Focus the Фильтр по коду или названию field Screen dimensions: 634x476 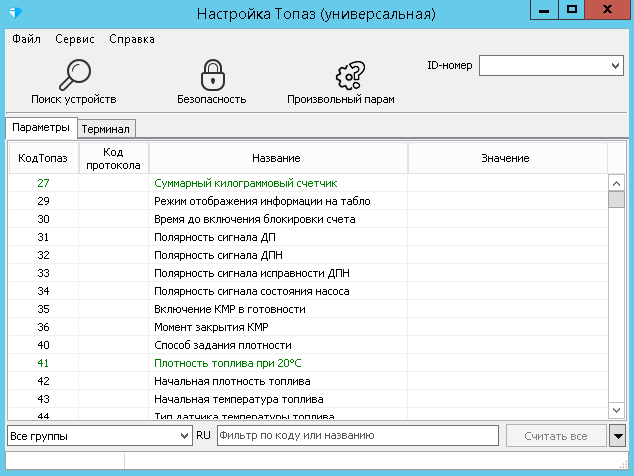(358, 436)
